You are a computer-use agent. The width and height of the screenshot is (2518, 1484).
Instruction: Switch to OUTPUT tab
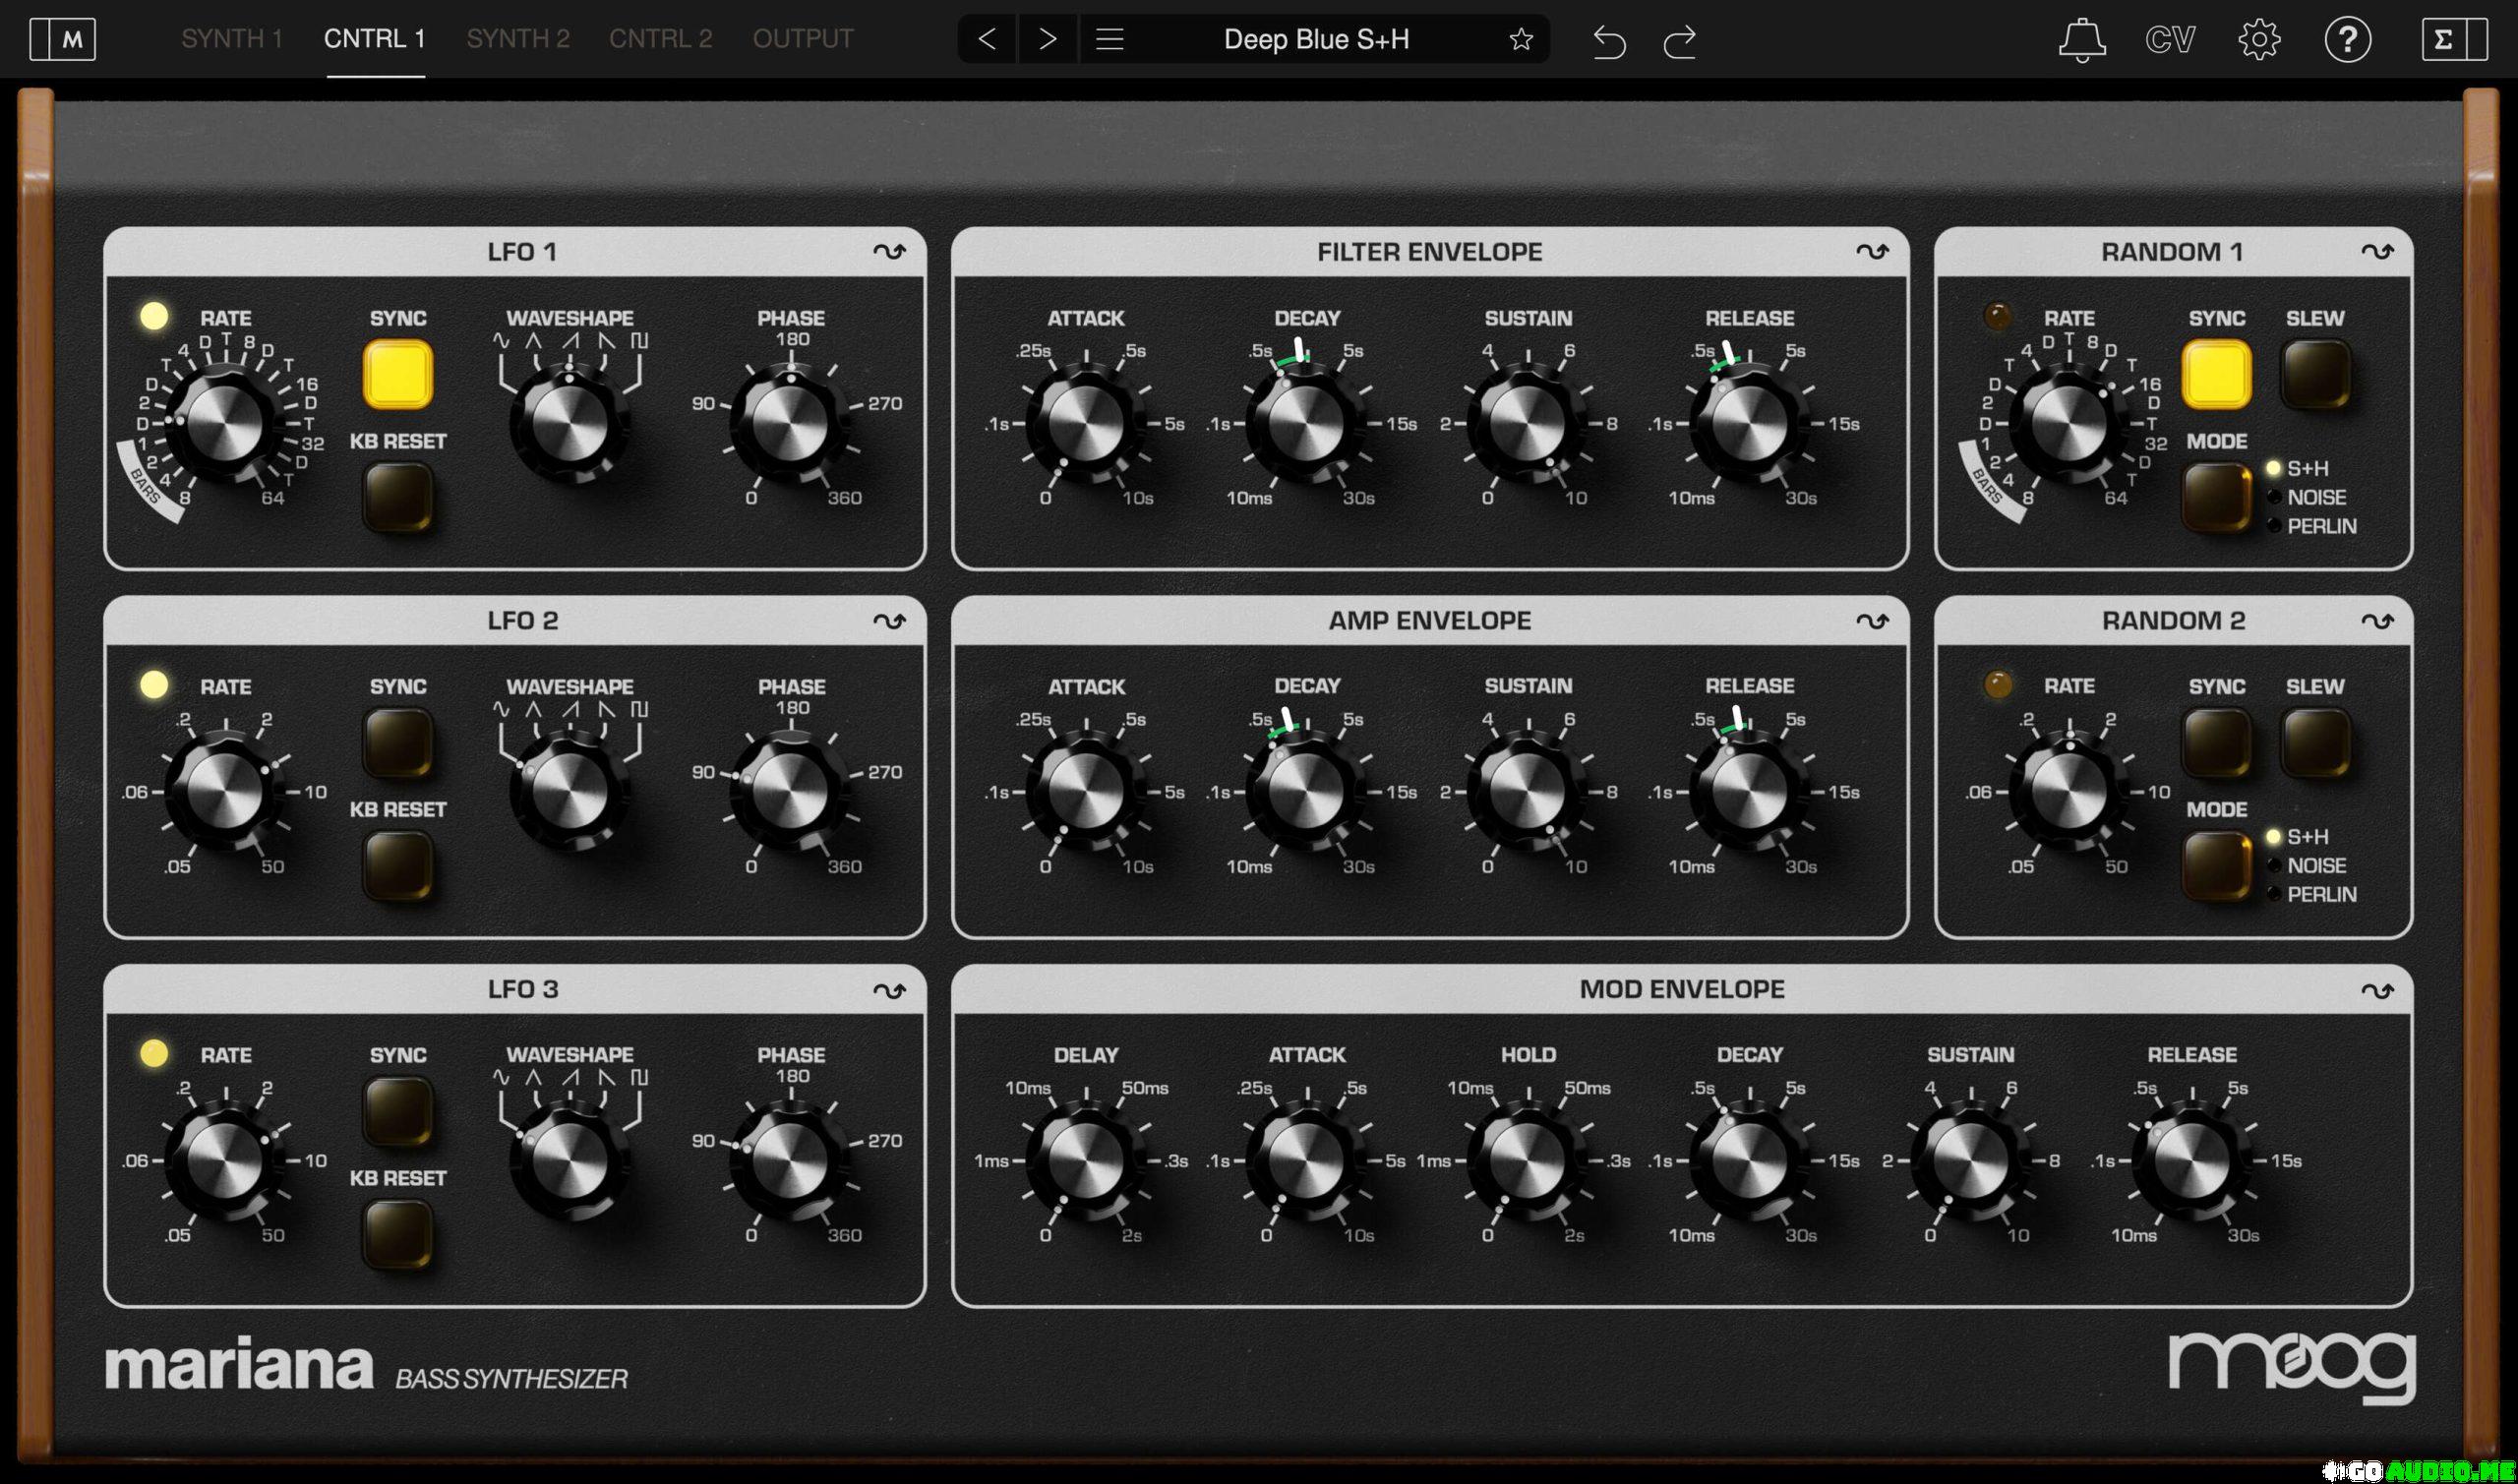click(803, 39)
